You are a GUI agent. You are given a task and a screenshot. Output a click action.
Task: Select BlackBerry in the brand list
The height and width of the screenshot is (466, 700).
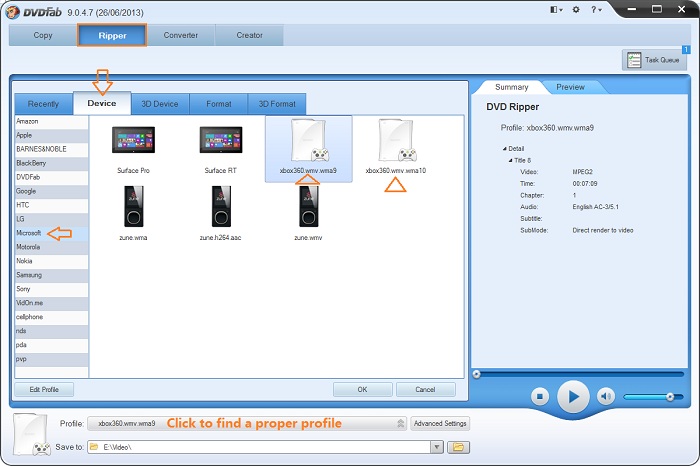click(51, 163)
